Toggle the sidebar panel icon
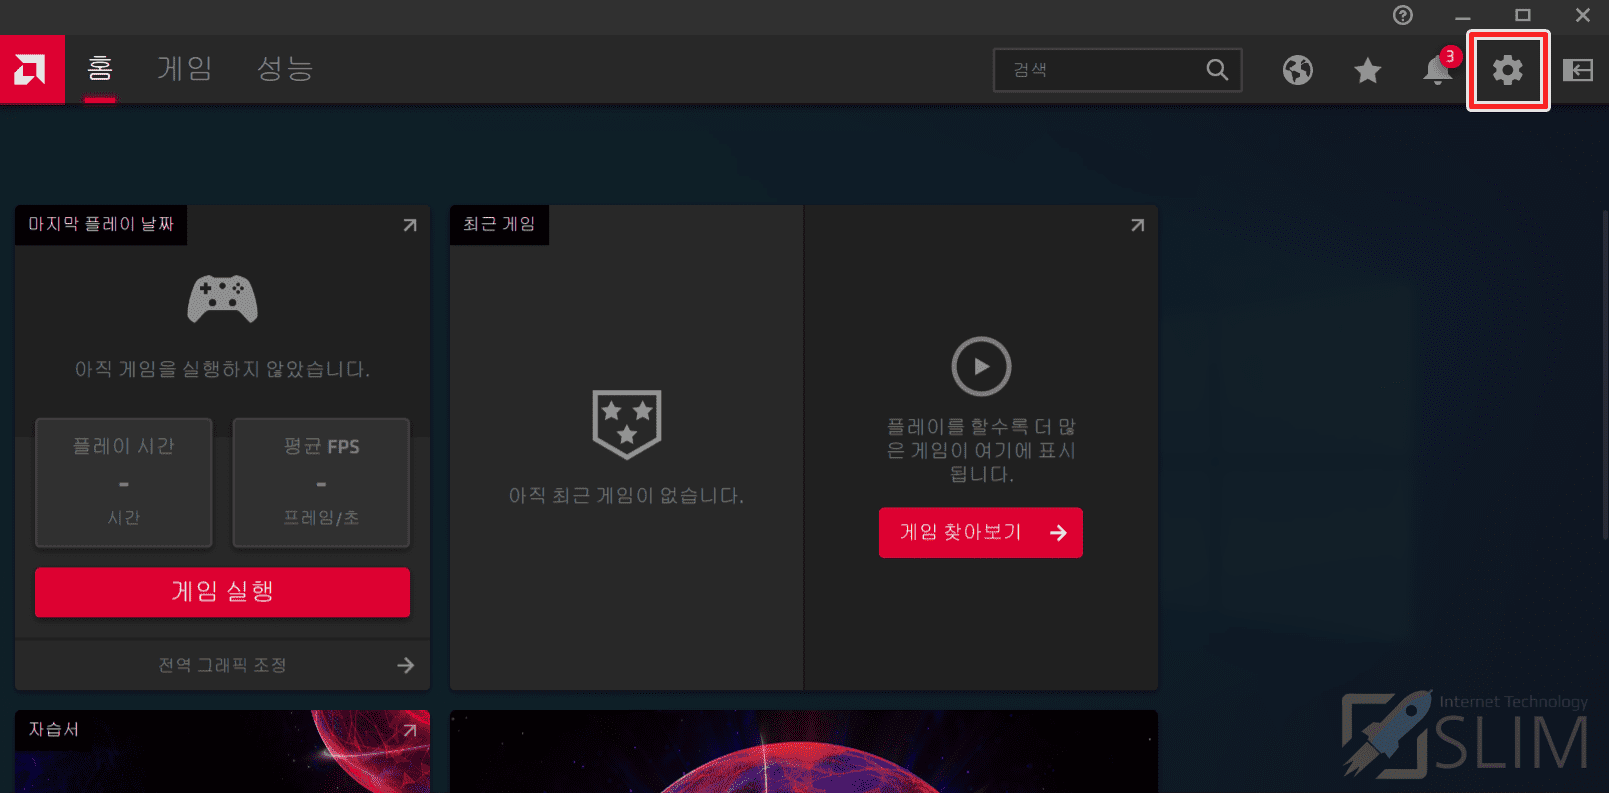 (1578, 70)
